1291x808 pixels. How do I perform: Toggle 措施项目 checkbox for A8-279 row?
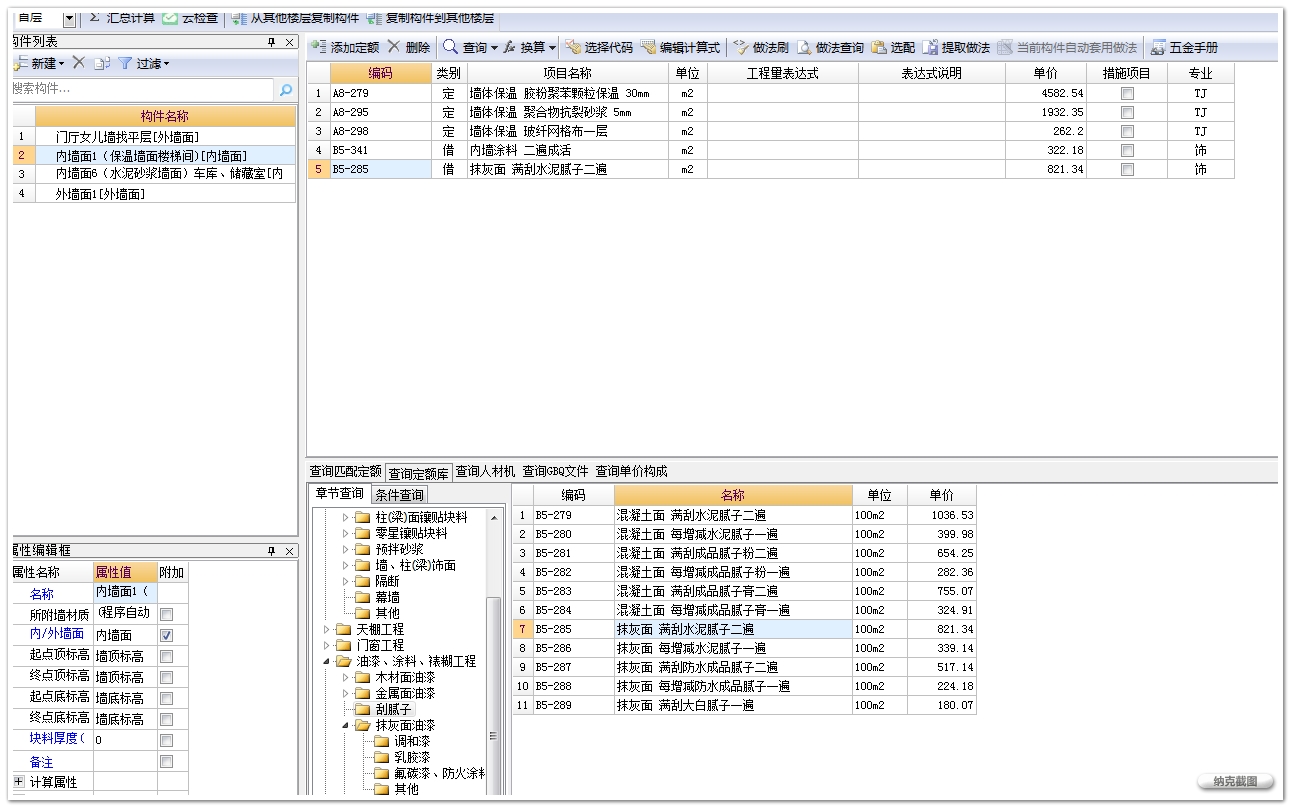point(1127,93)
